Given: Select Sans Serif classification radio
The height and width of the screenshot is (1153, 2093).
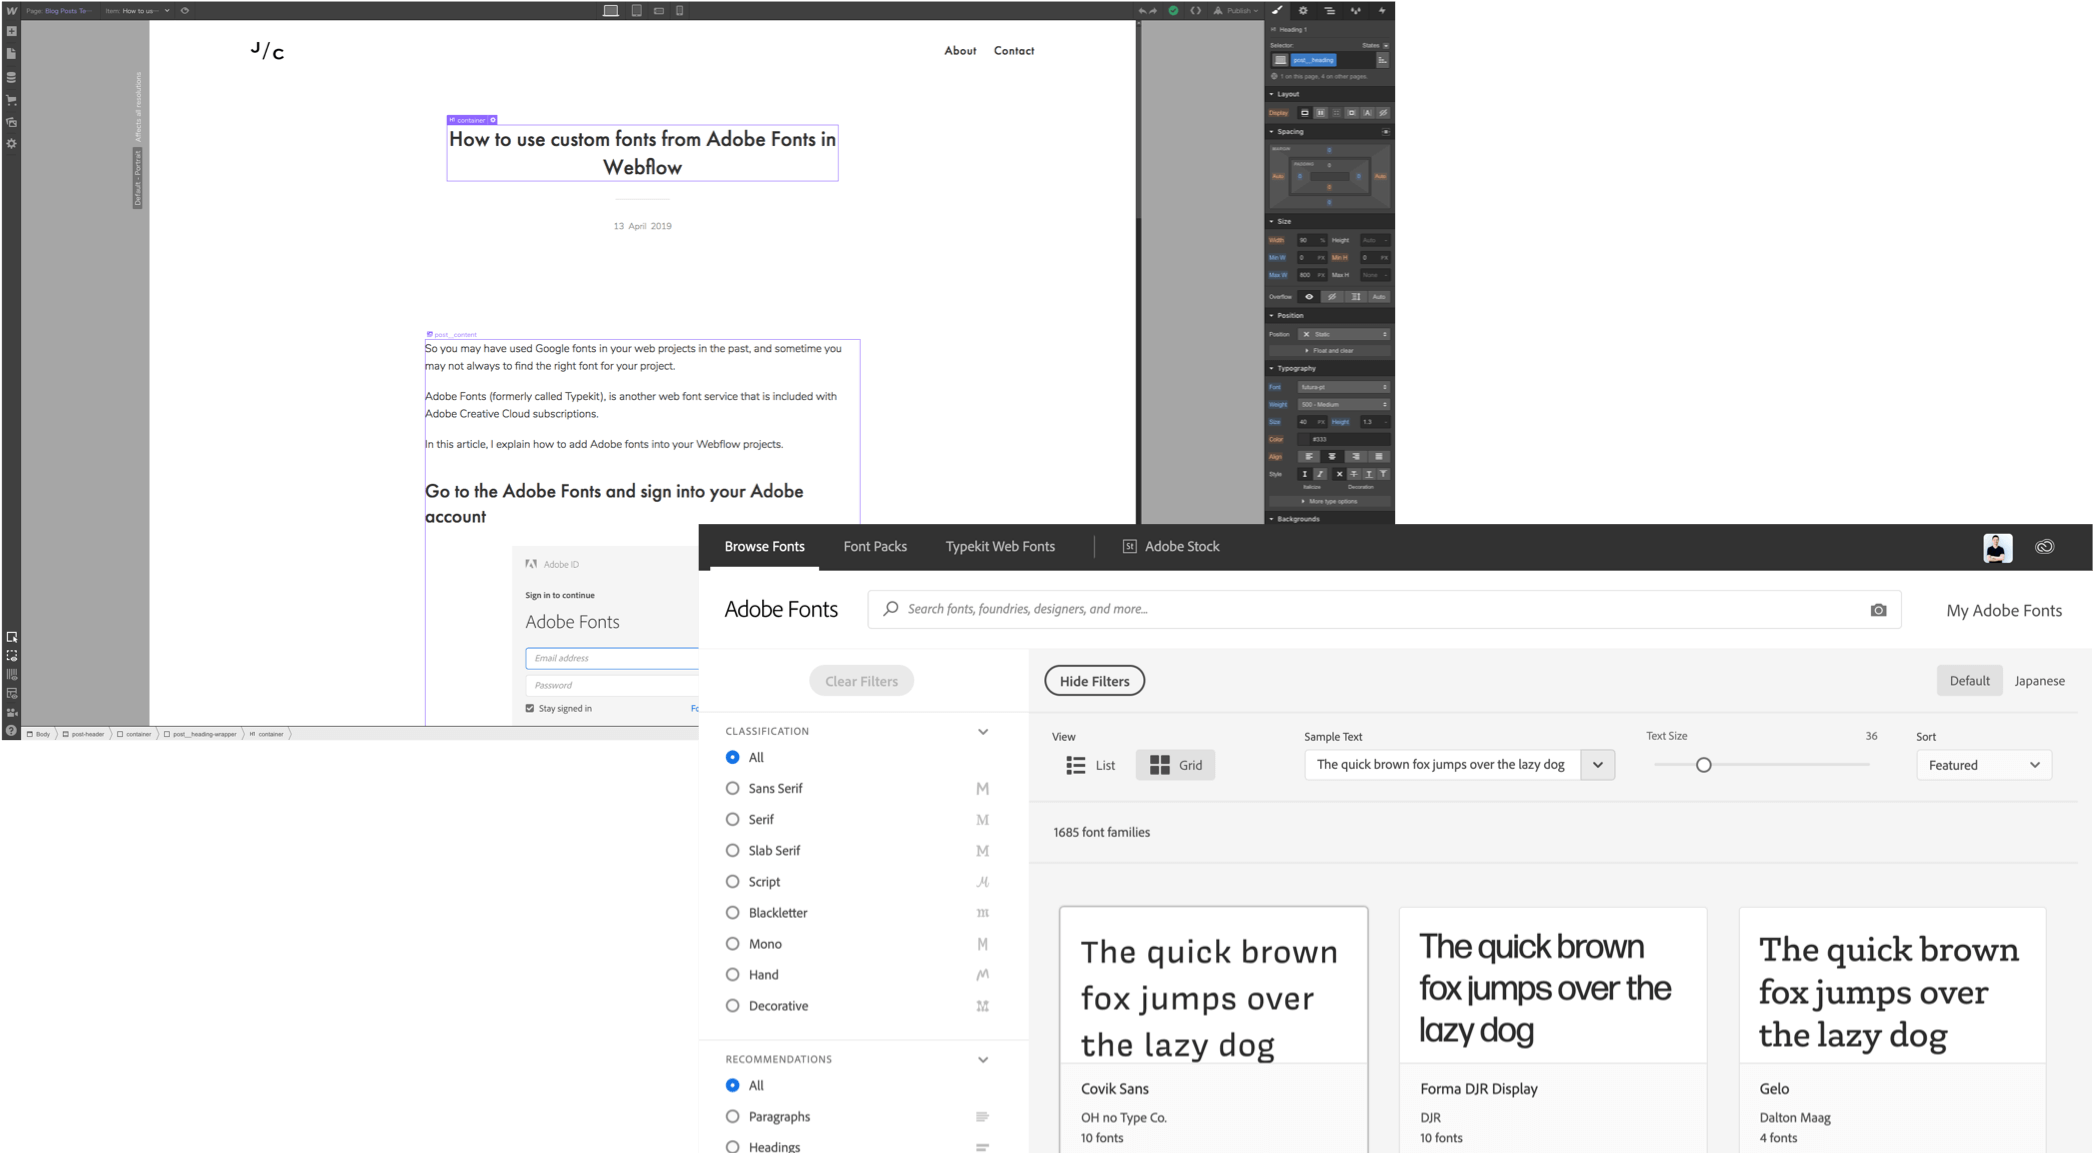Looking at the screenshot, I should point(732,788).
